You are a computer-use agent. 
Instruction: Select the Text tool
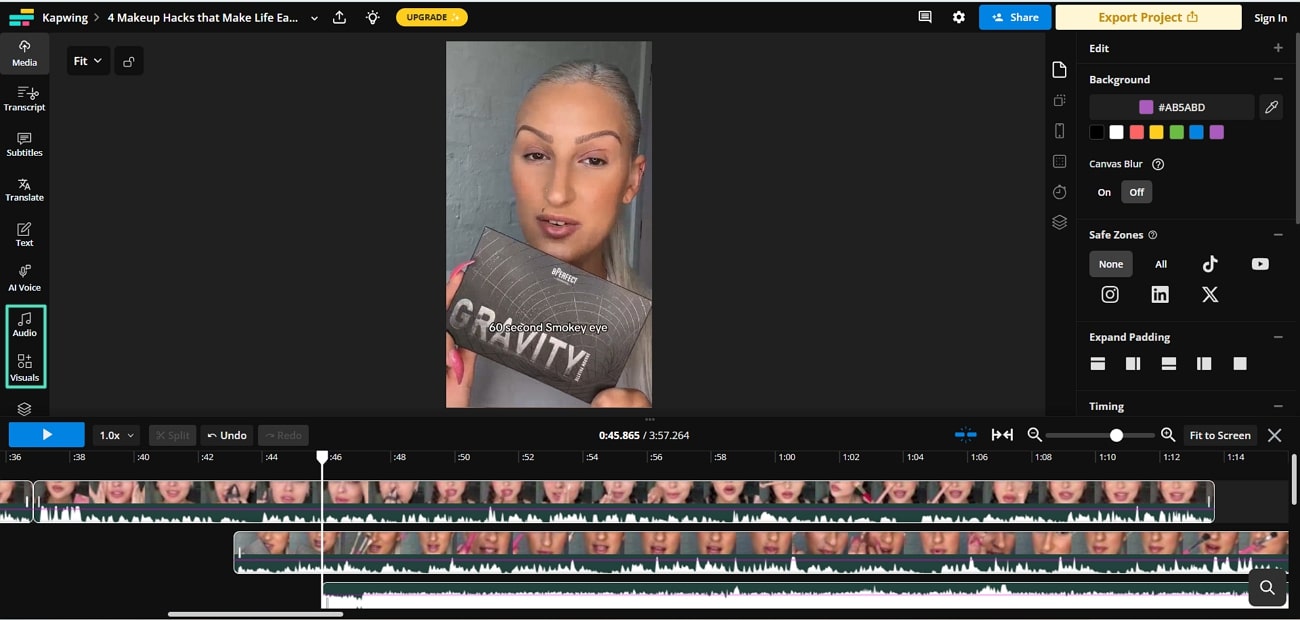[x=24, y=234]
